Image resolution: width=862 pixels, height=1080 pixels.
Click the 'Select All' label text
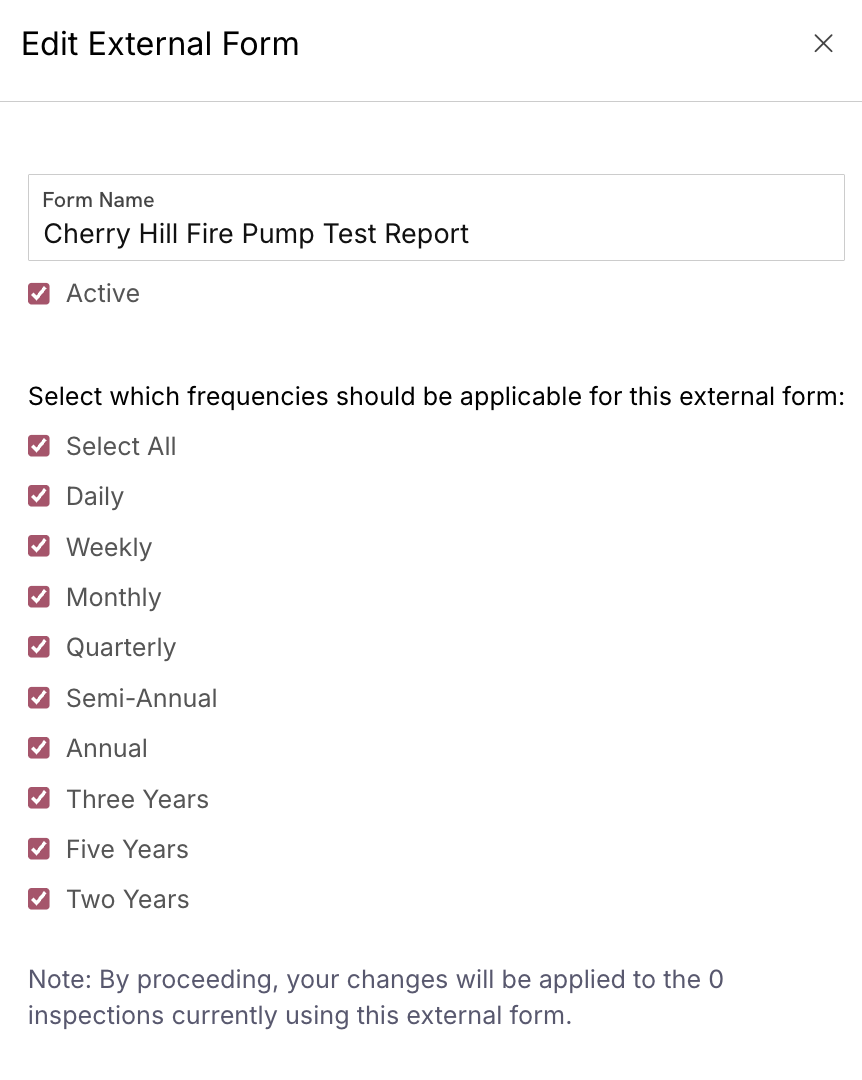click(x=121, y=446)
